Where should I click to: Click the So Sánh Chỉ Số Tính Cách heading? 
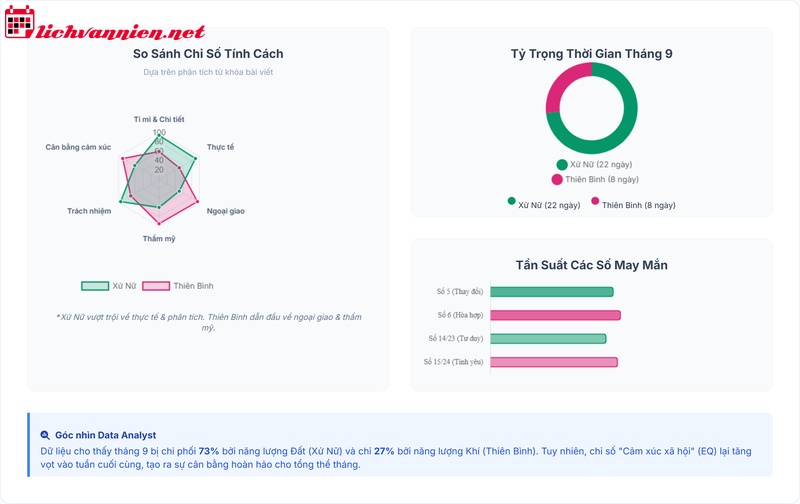(207, 53)
